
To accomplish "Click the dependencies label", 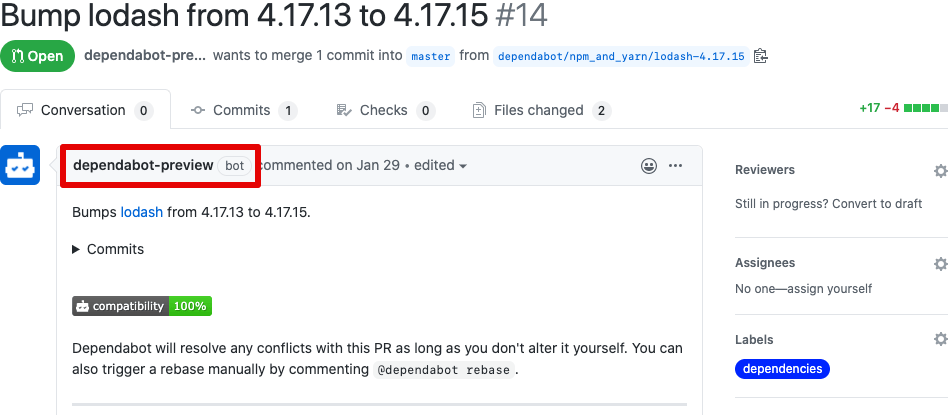I will point(782,369).
